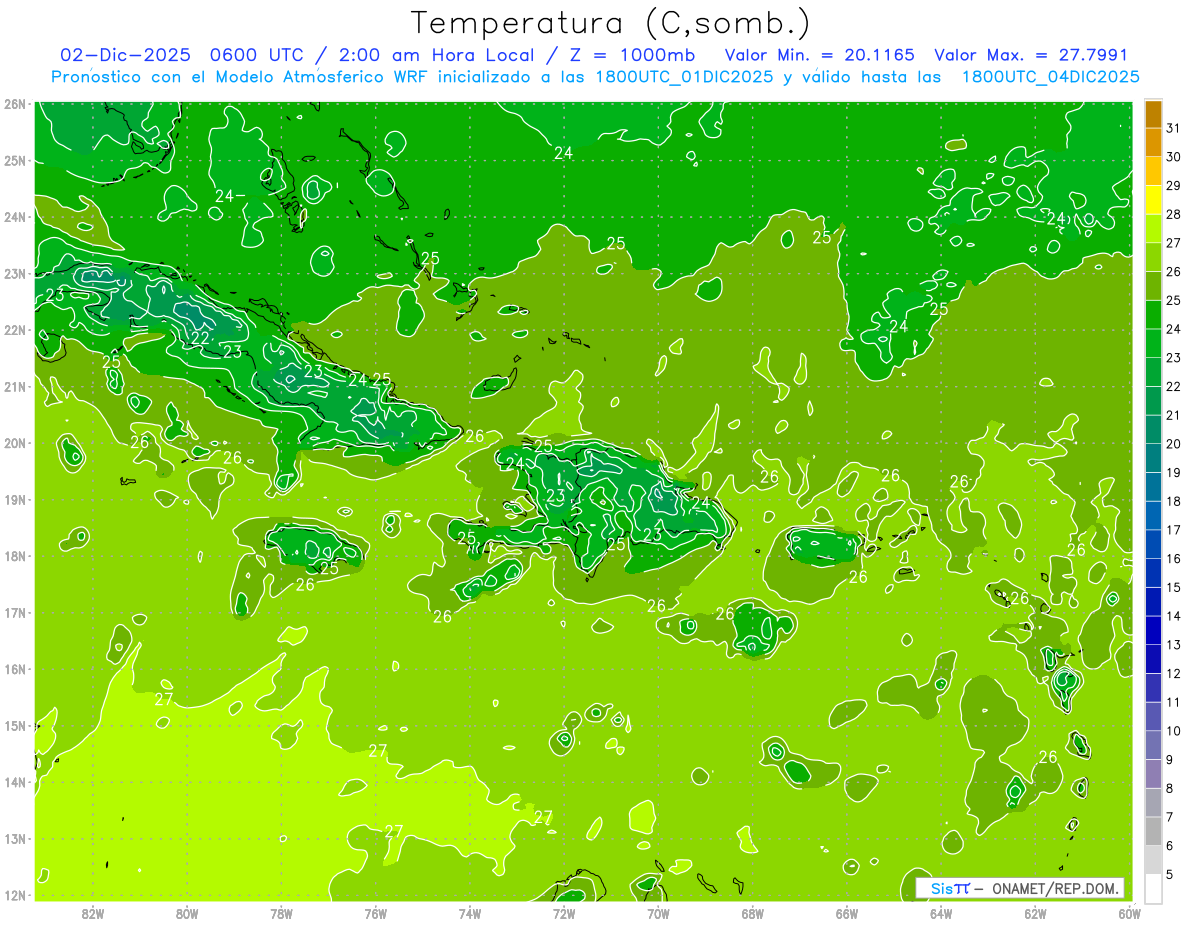
Task: Click the "25N" latitude axis label
Action: (x=14, y=160)
